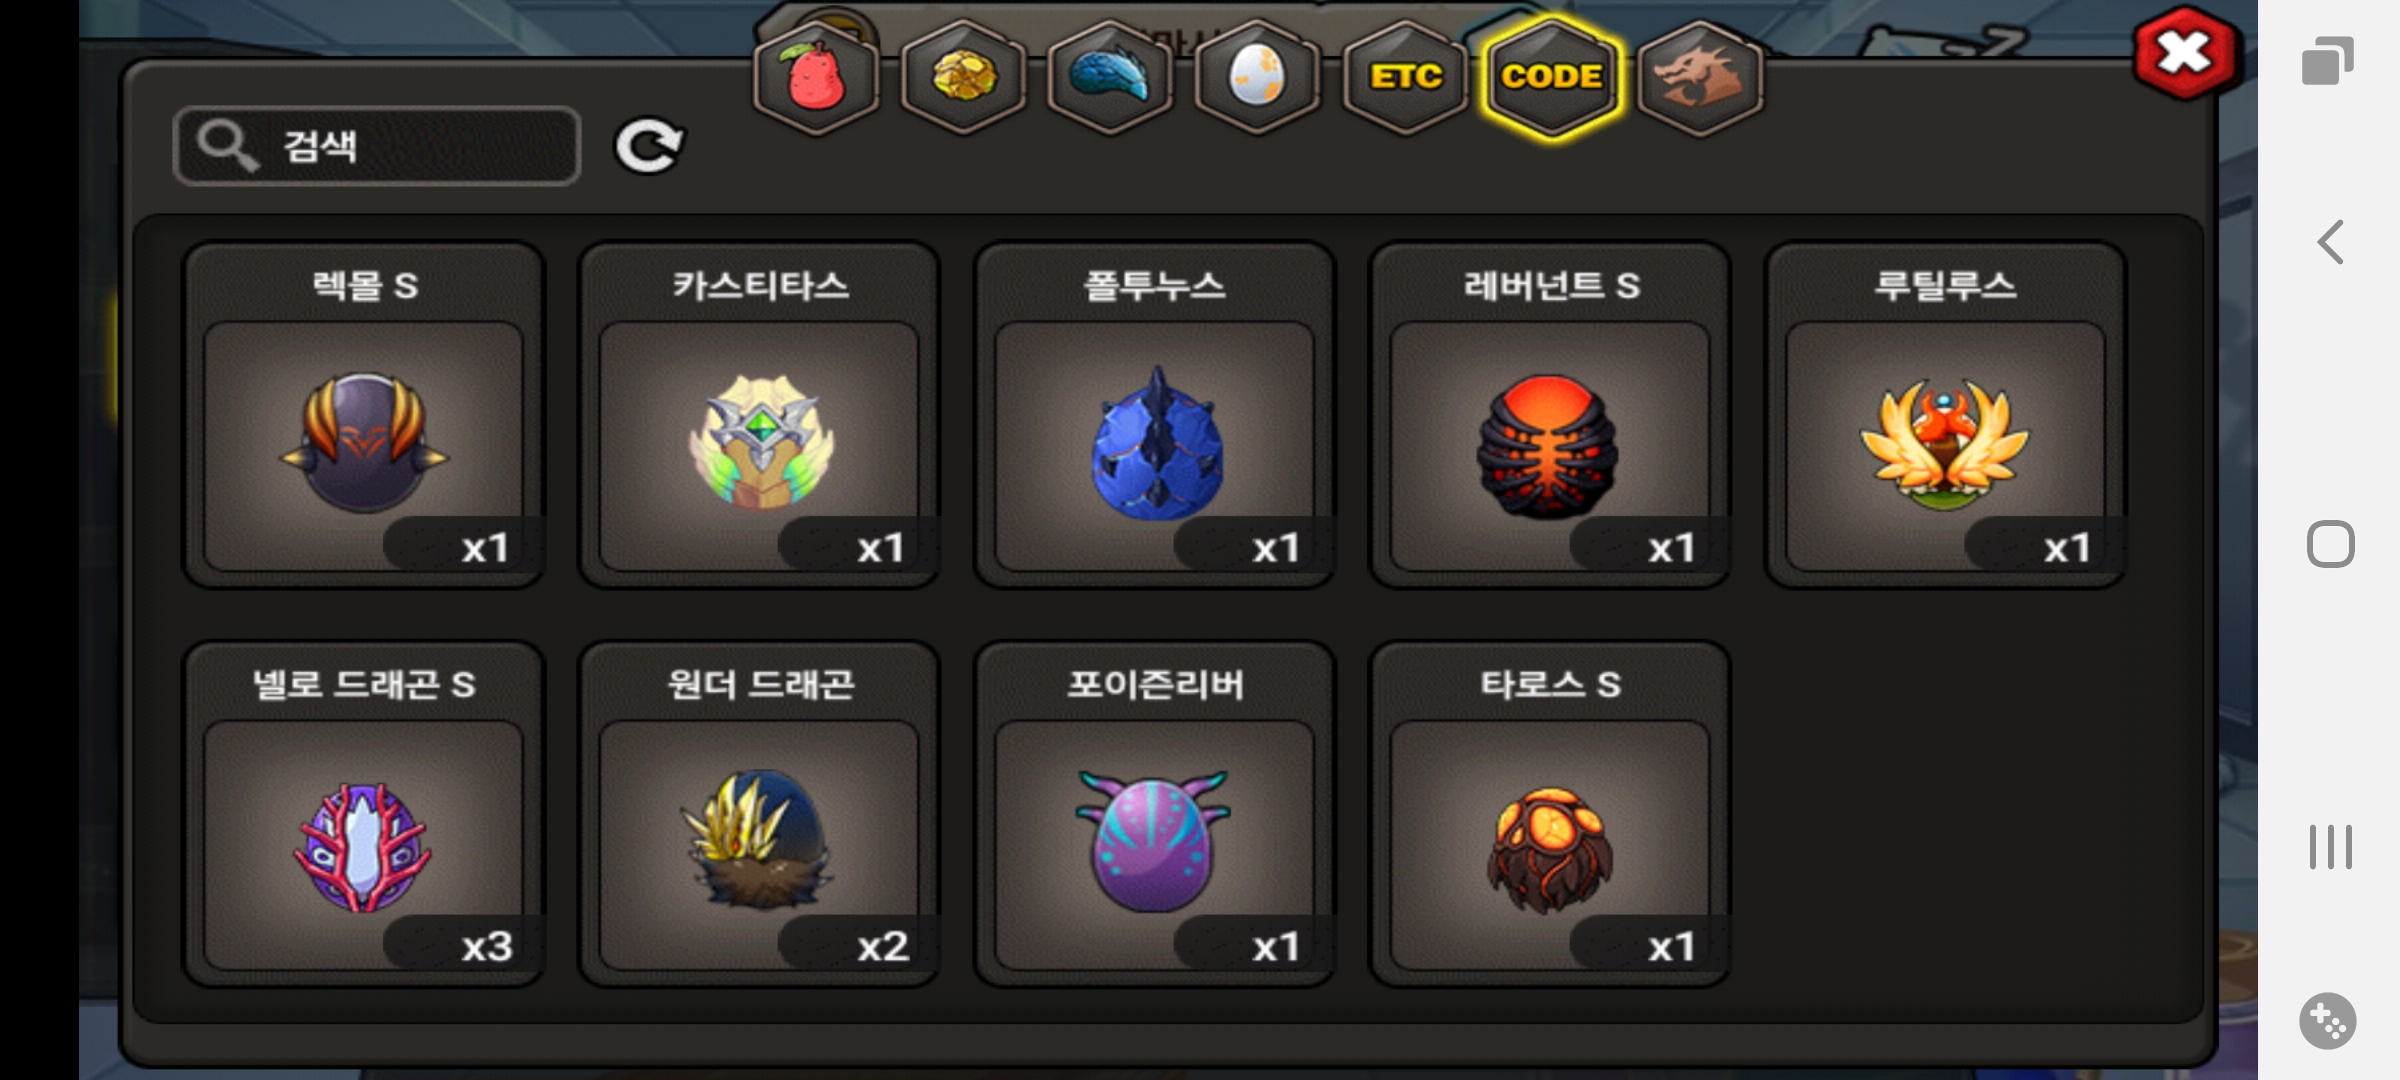Image resolution: width=2400 pixels, height=1080 pixels.
Task: Select the 렉몰 S egg
Action: [363, 415]
